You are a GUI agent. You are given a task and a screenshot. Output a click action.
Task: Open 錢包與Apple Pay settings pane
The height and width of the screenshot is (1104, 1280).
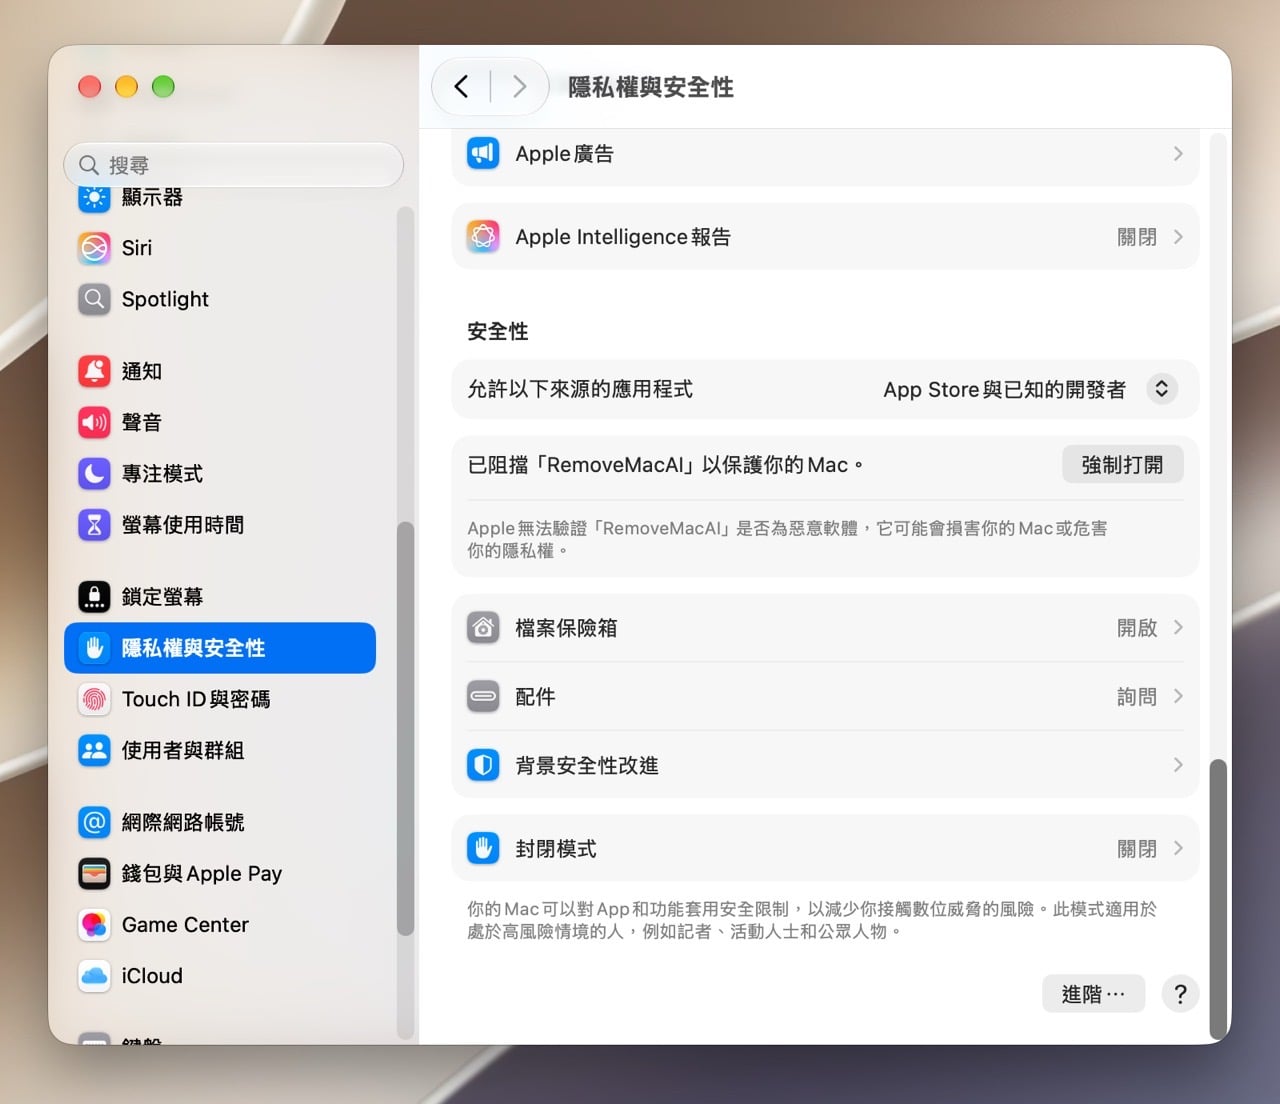coord(220,873)
